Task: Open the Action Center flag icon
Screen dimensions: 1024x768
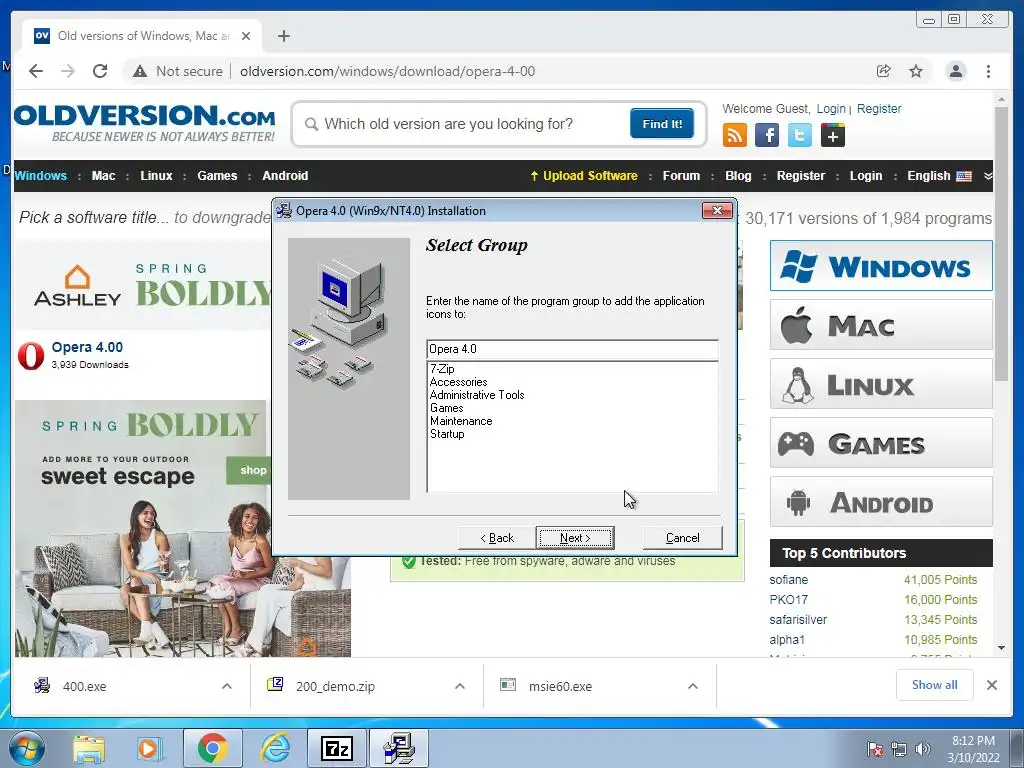Action: pos(874,749)
